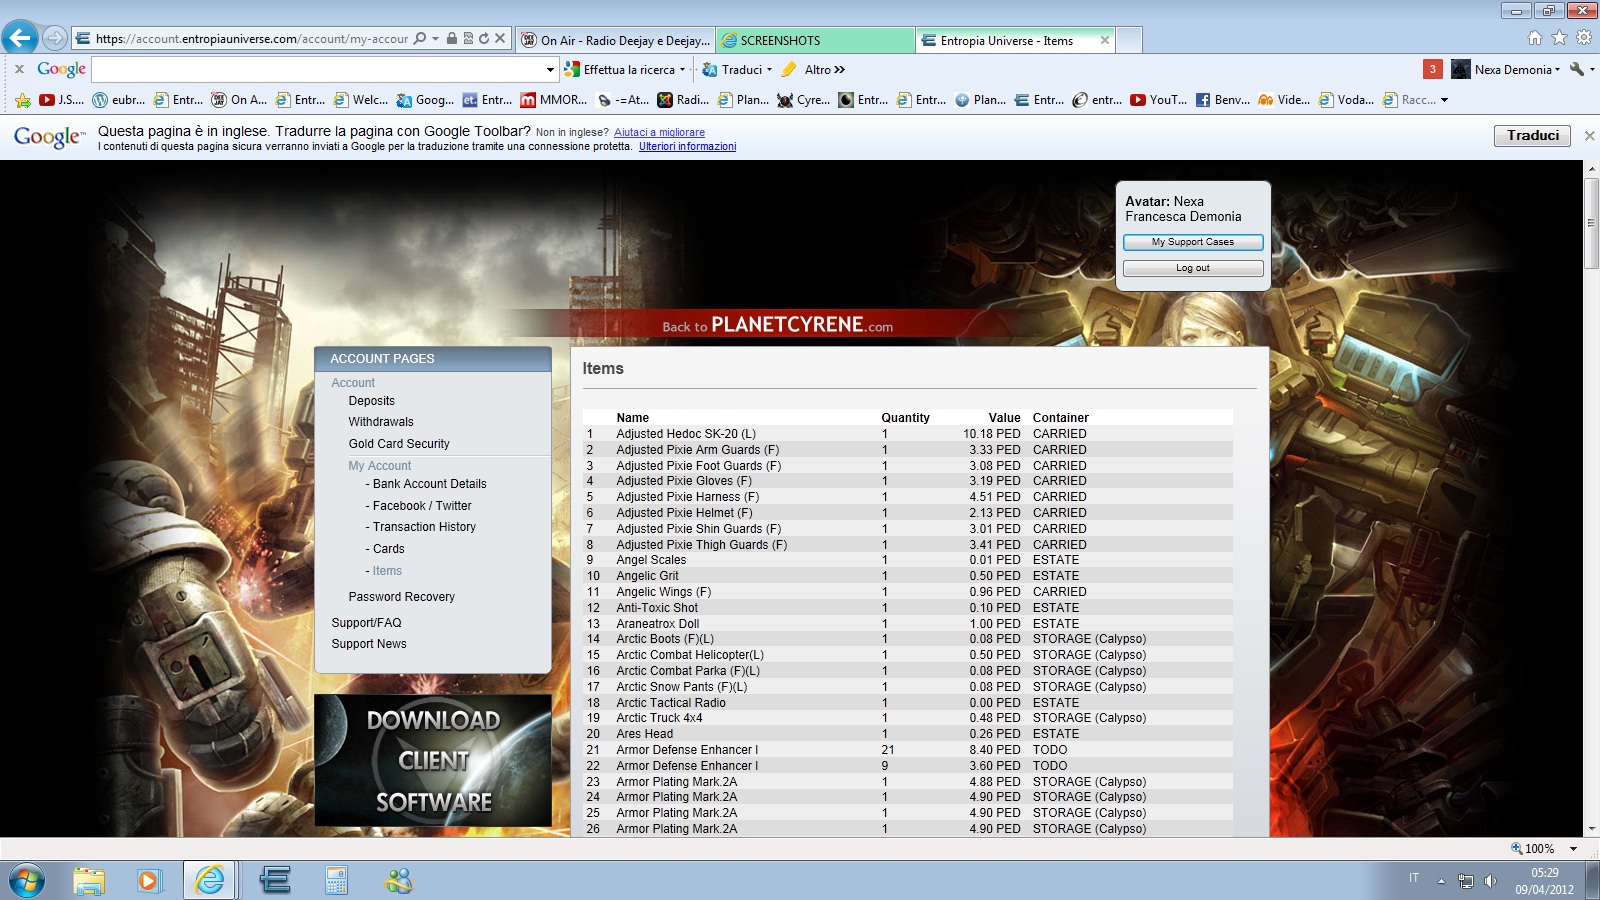
Task: Expand the Effettua la ricerca dropdown
Action: coord(682,69)
